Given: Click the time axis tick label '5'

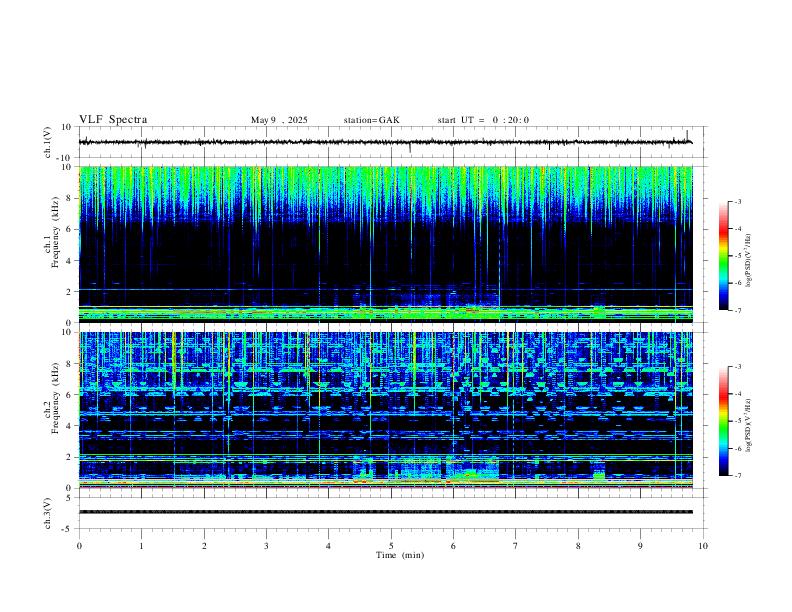Looking at the screenshot, I should click(391, 546).
